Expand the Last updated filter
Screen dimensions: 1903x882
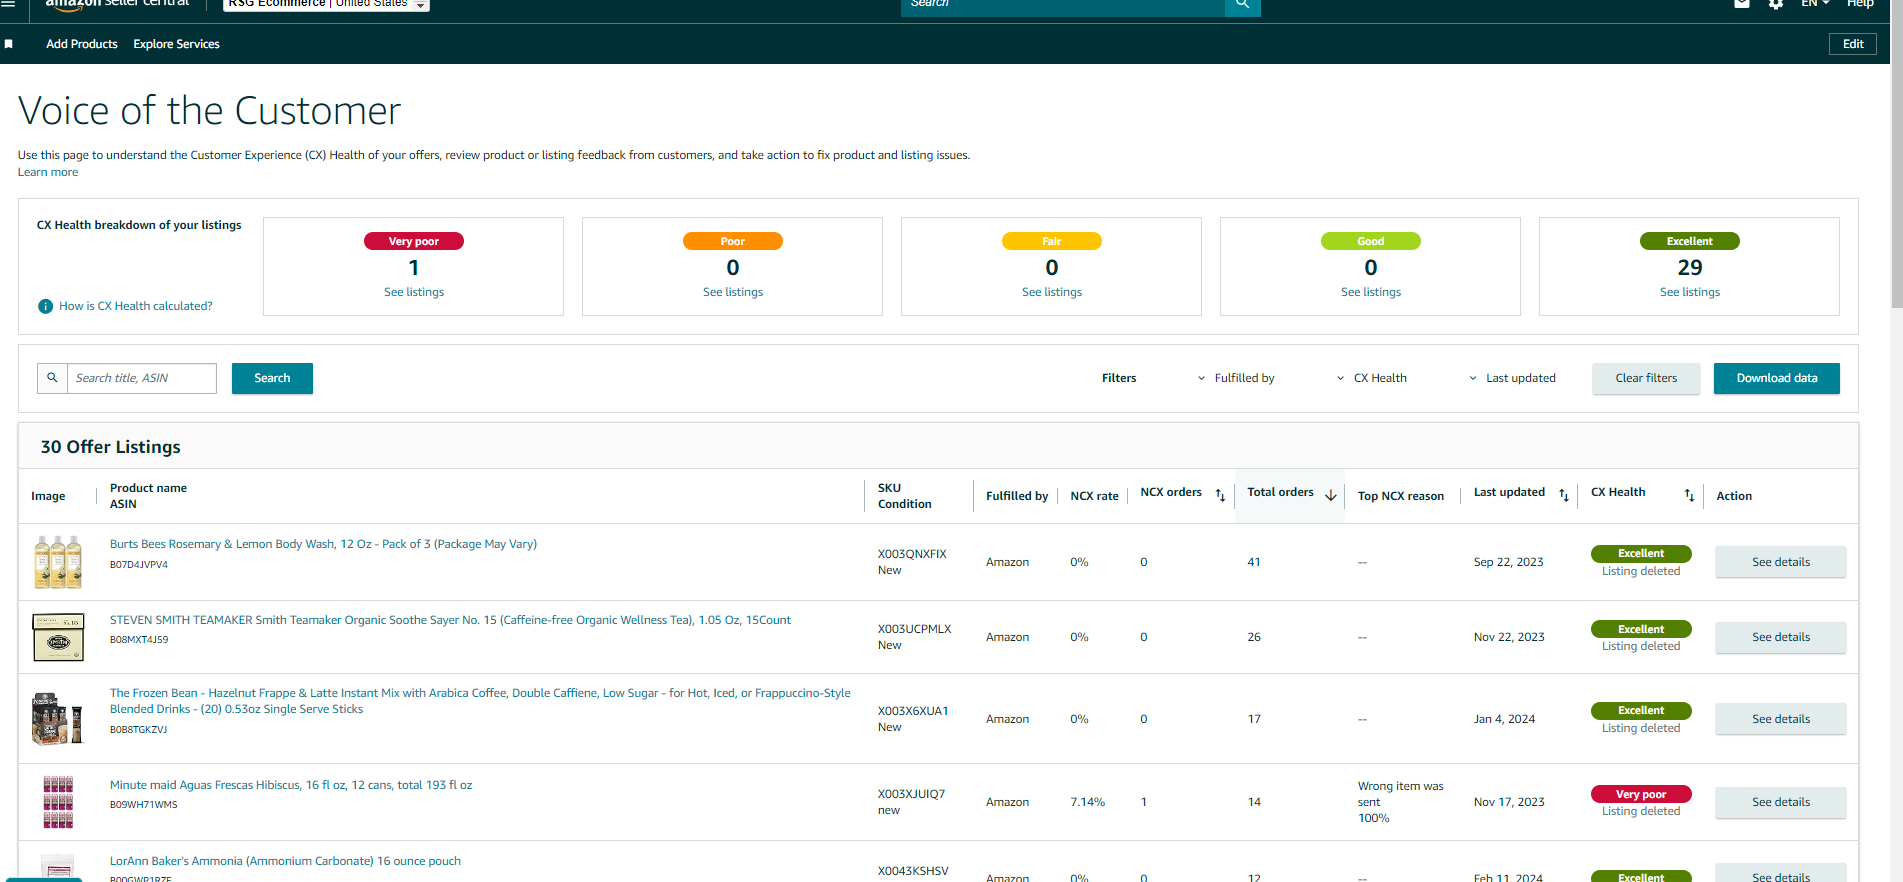(x=1512, y=378)
